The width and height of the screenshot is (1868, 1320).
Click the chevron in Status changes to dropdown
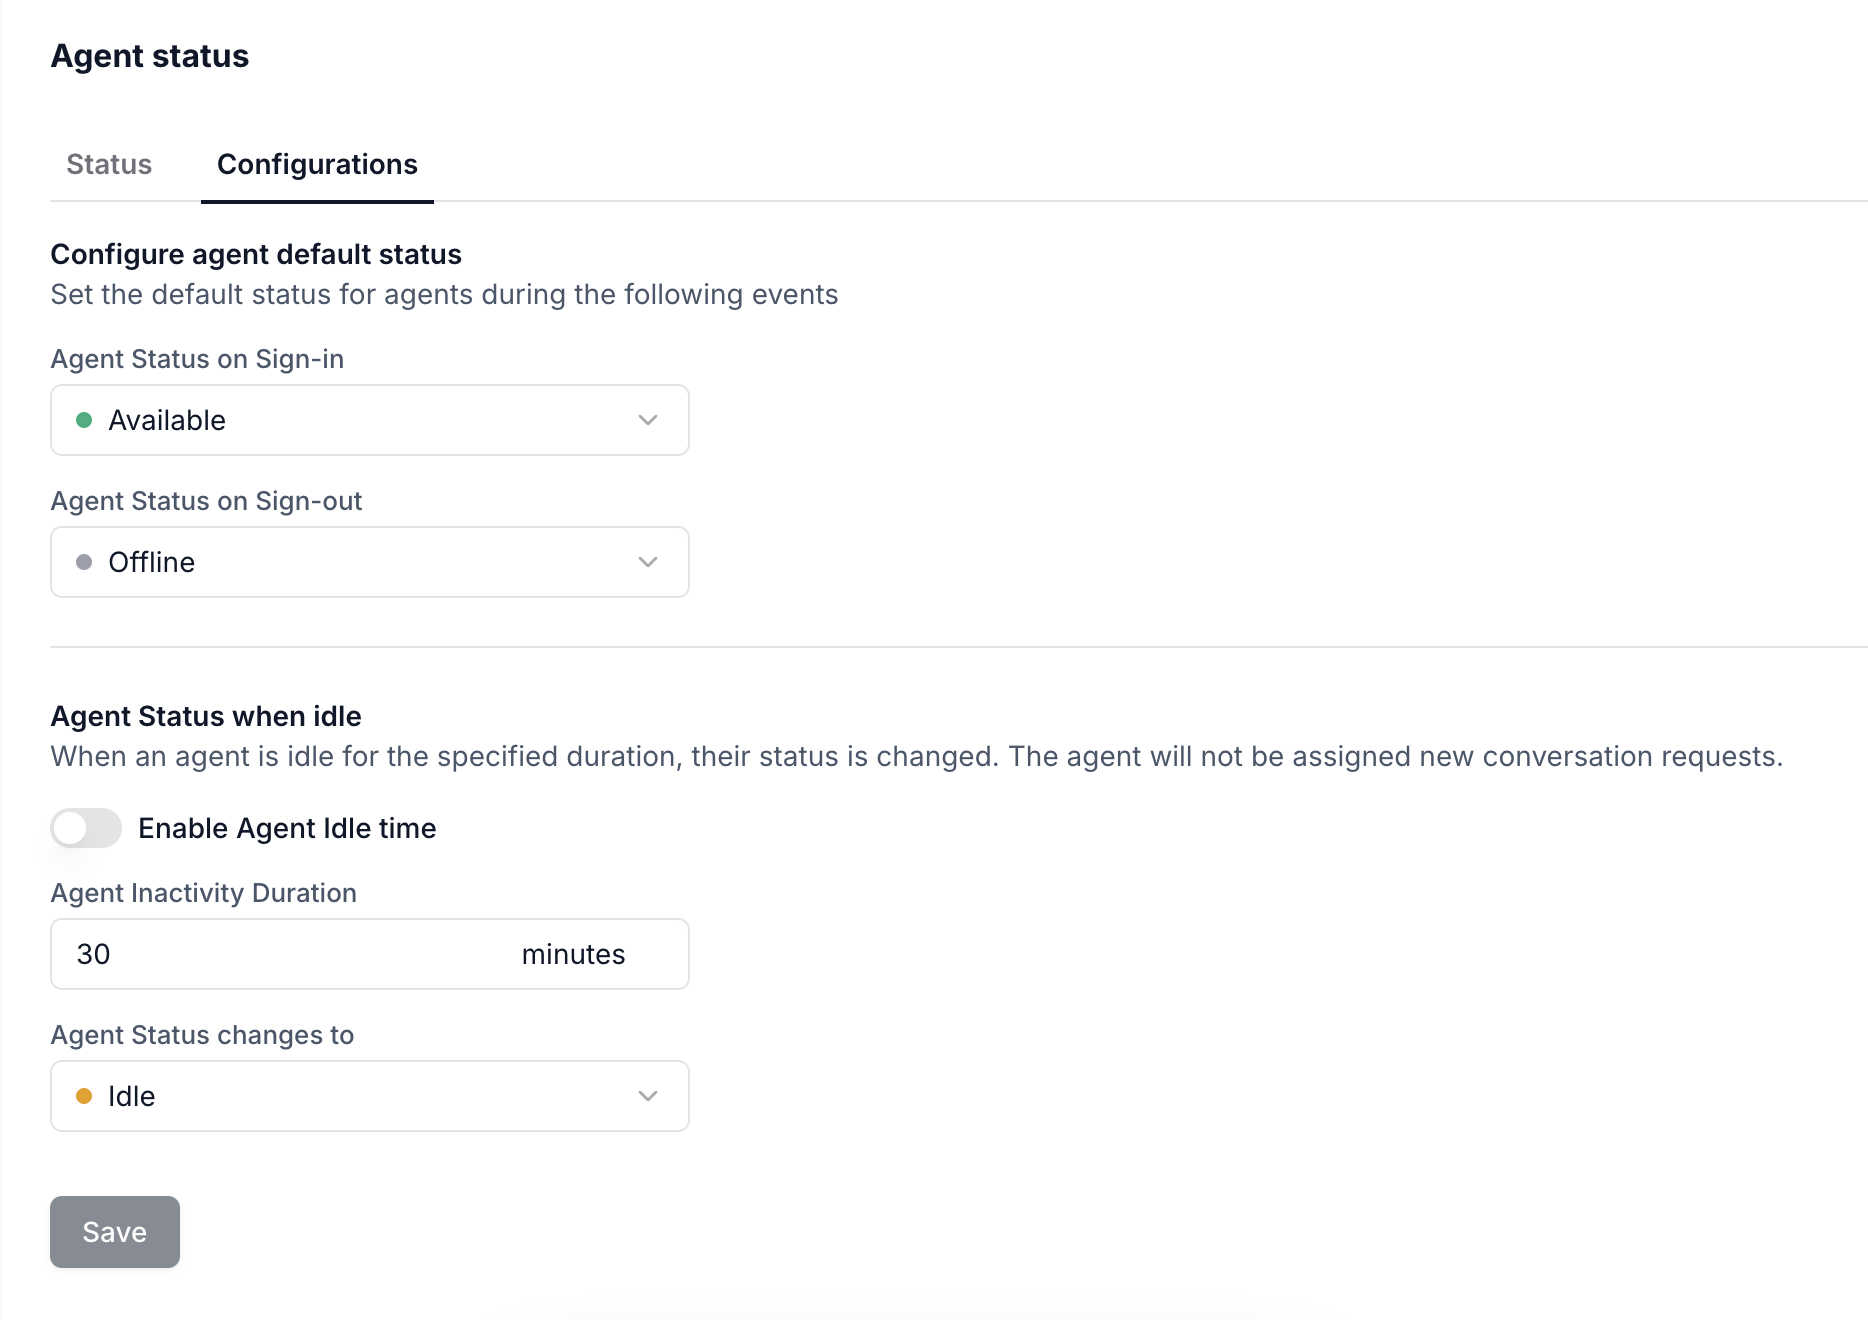(x=648, y=1096)
